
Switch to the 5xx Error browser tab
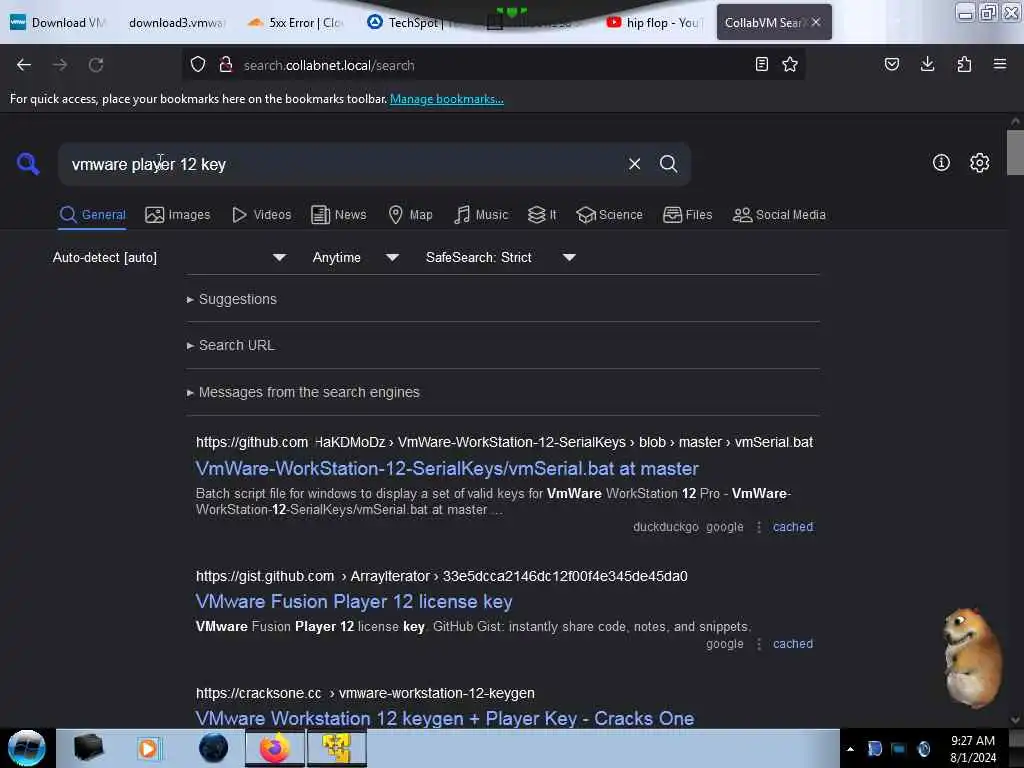295,23
